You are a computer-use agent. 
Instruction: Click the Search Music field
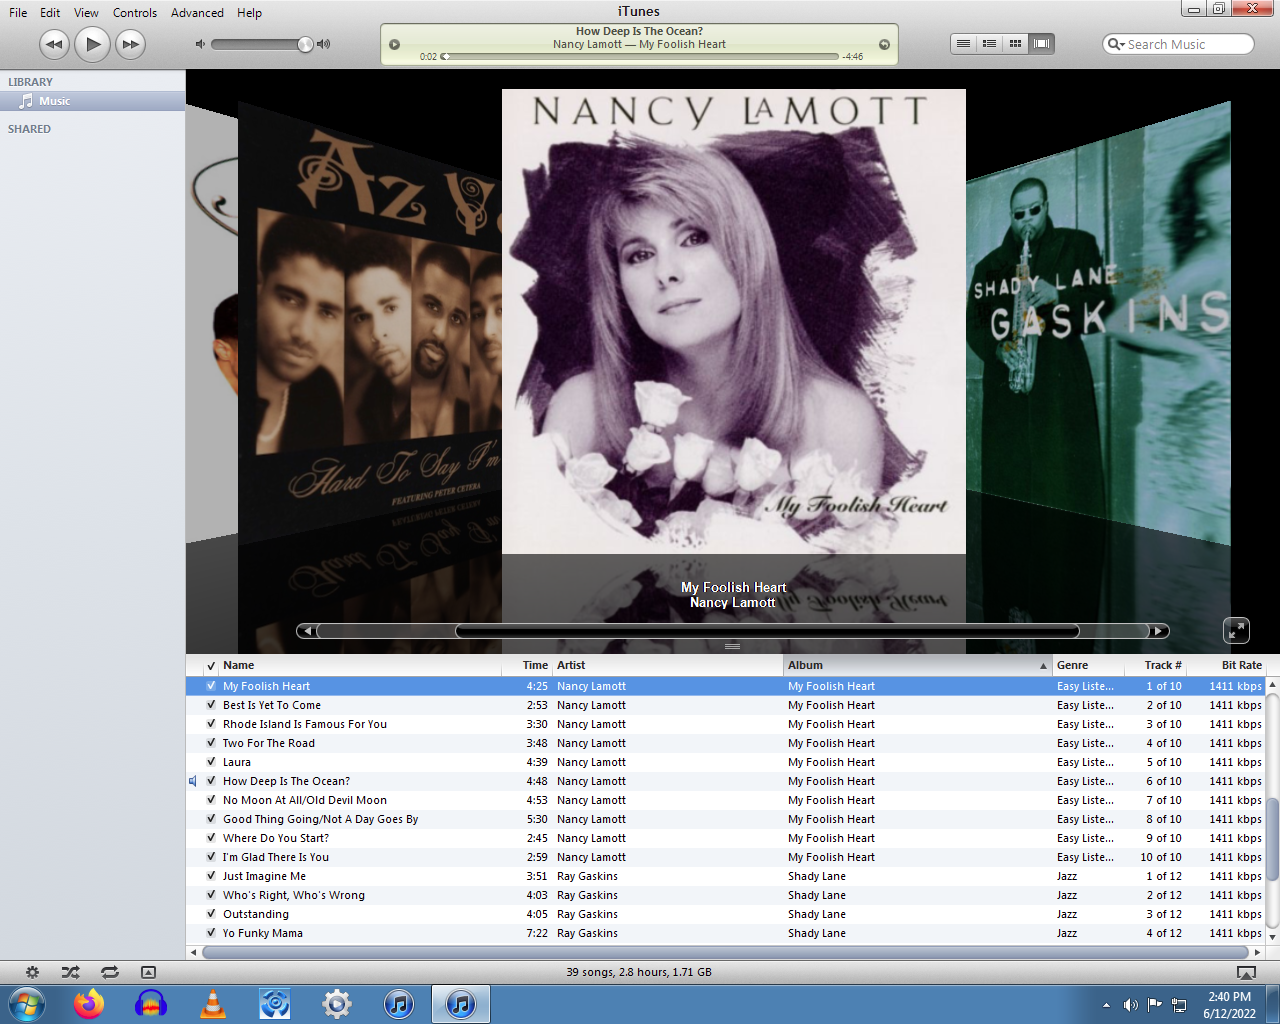coord(1178,44)
